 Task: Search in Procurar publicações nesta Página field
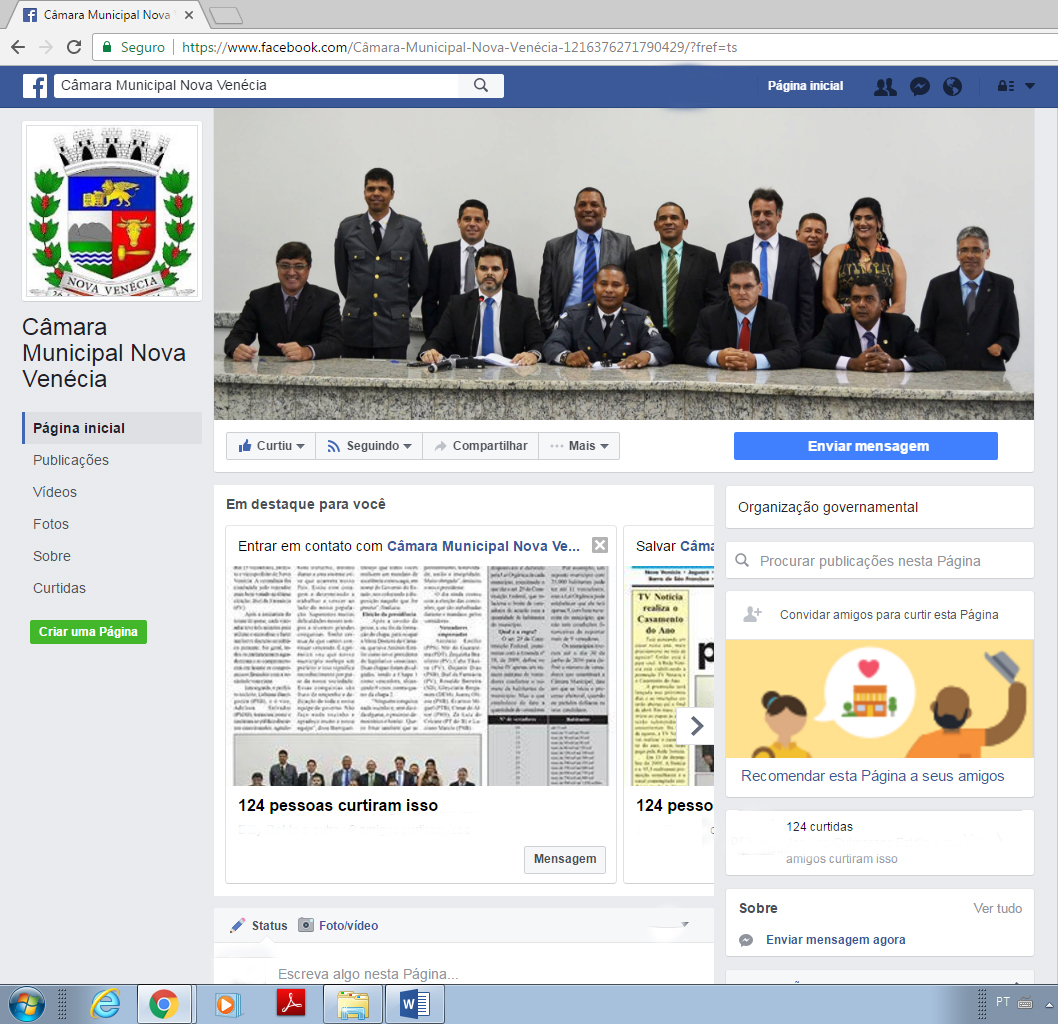tap(880, 561)
